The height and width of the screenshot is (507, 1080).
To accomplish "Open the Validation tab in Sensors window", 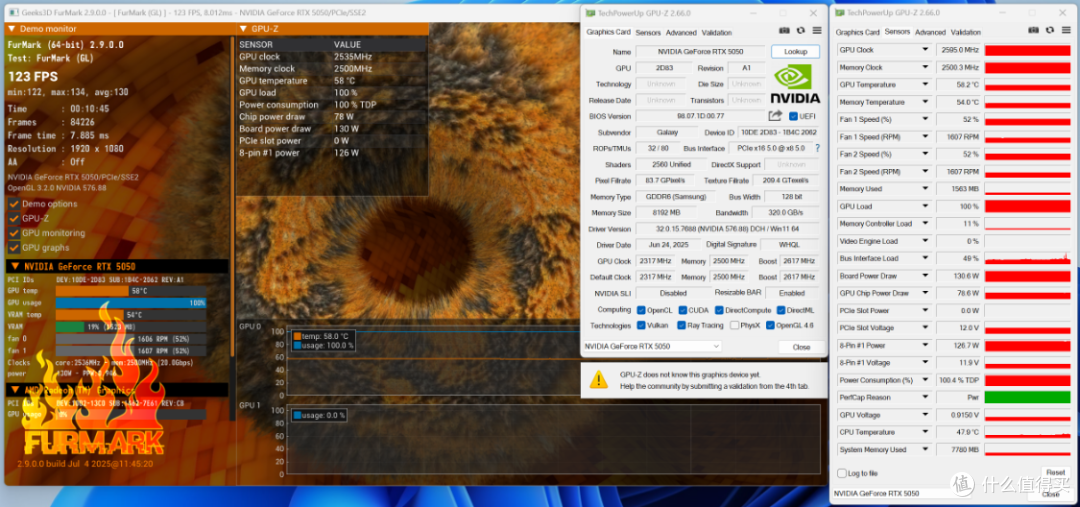I will pyautogui.click(x=966, y=32).
